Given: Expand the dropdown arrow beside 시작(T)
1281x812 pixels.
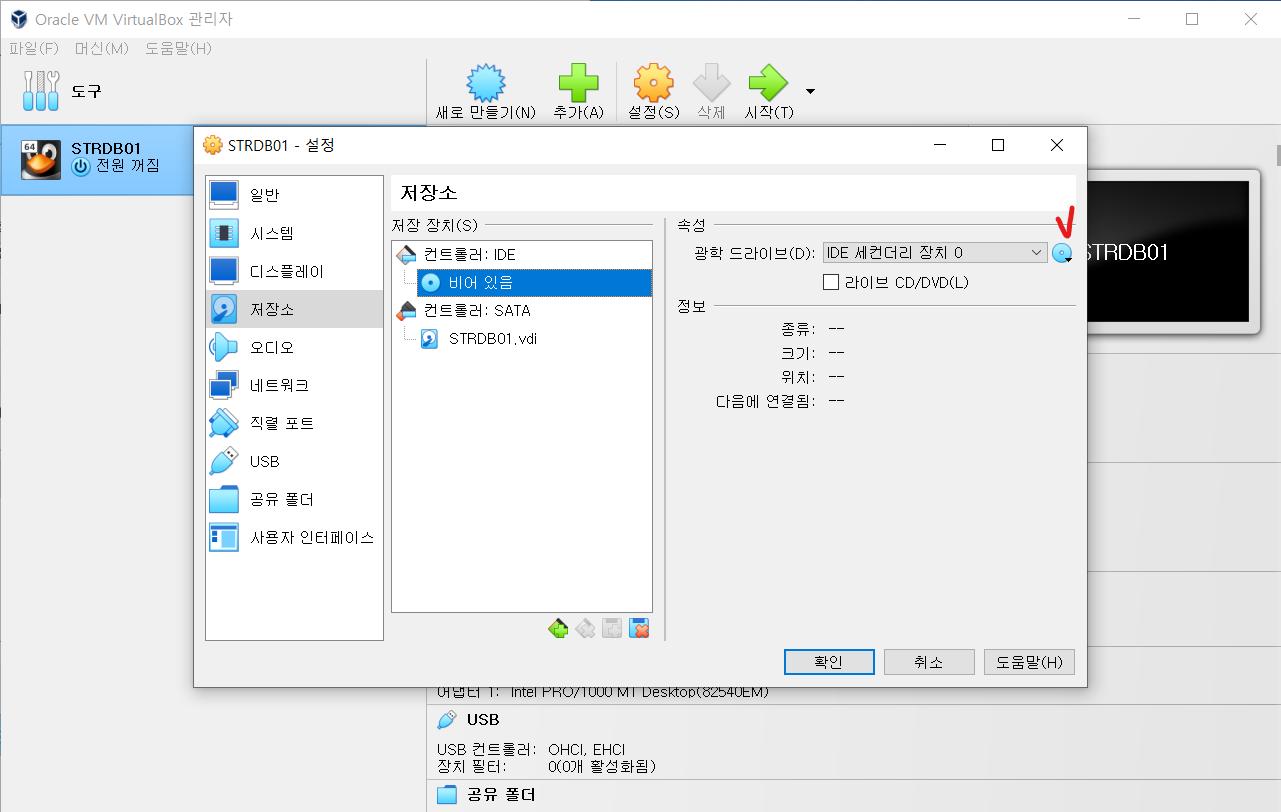Looking at the screenshot, I should point(810,91).
